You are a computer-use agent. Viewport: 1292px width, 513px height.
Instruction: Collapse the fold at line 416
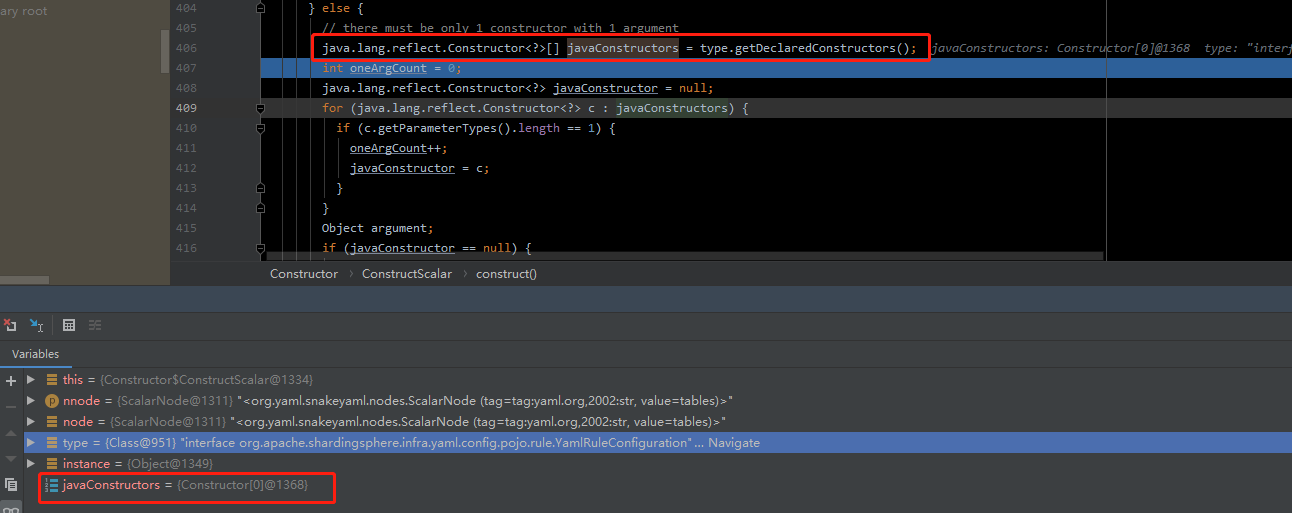coord(261,248)
